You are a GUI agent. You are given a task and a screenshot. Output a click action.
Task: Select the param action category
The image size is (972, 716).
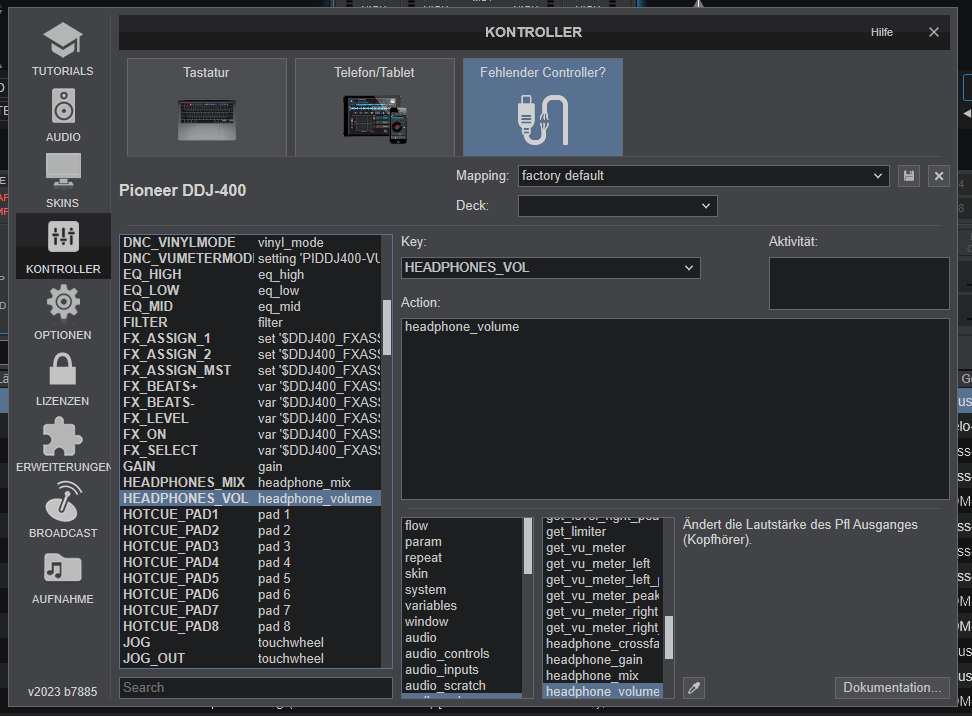pyautogui.click(x=462, y=542)
